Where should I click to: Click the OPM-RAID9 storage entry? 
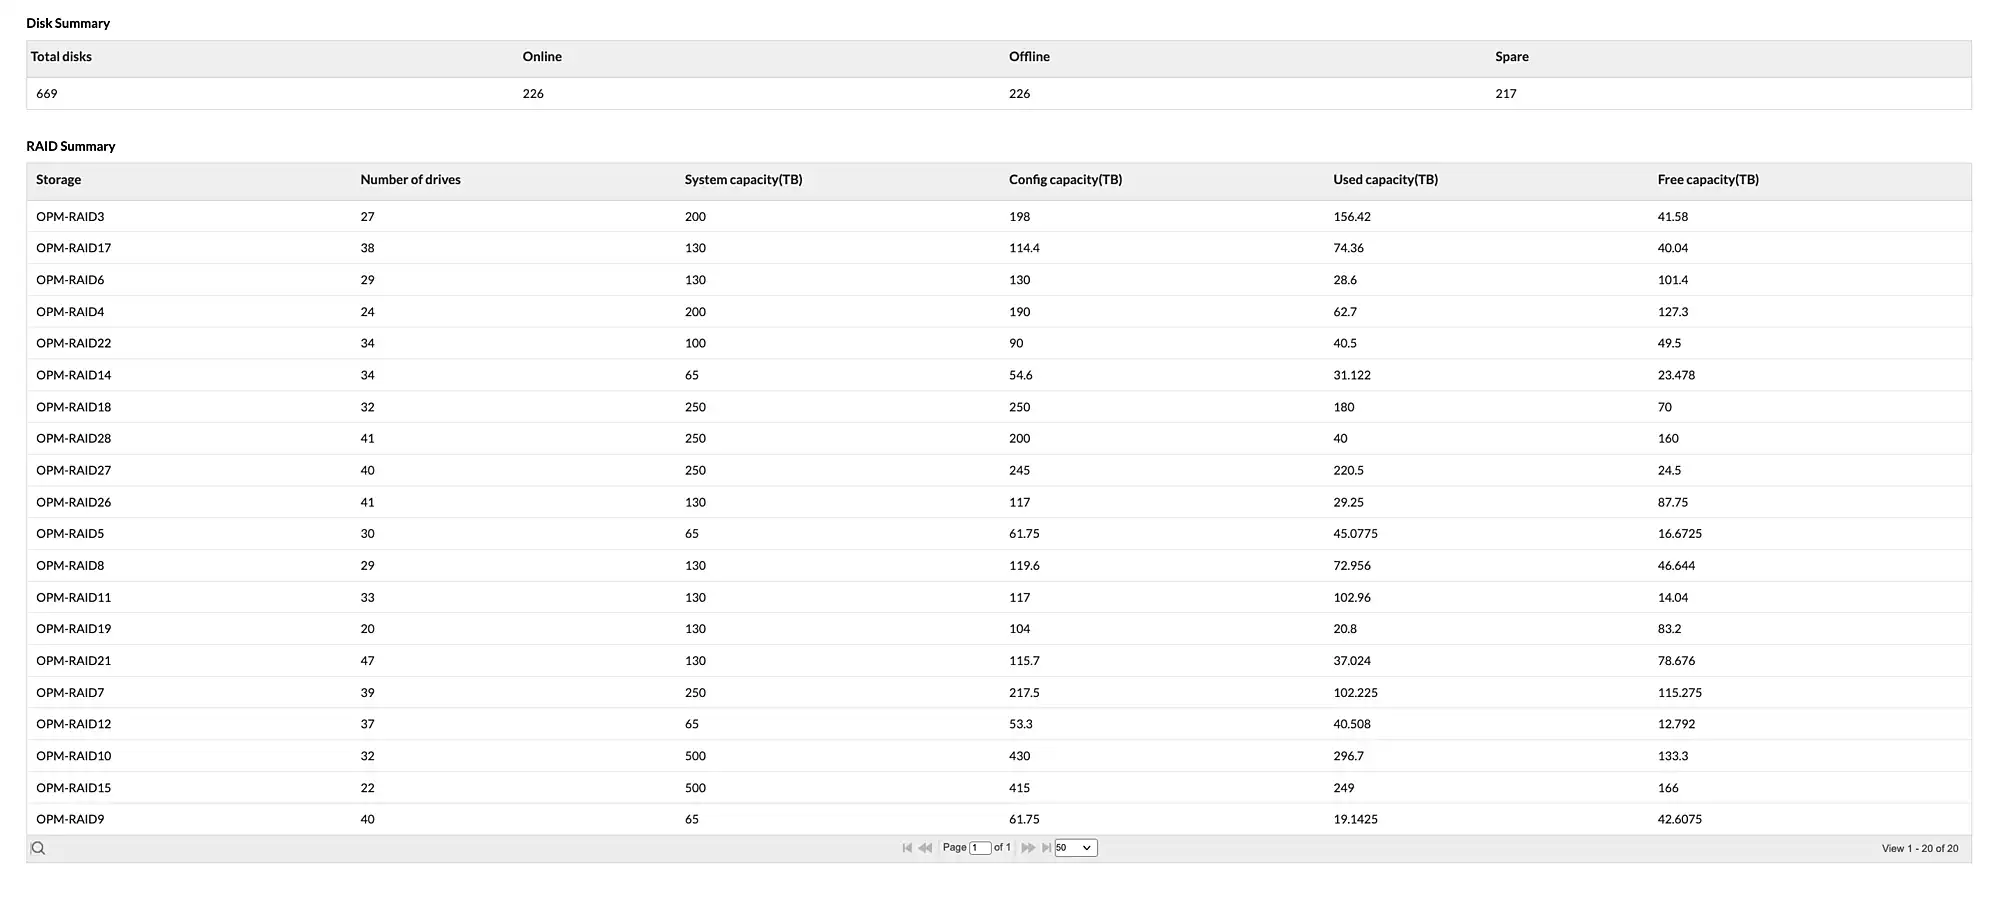pyautogui.click(x=70, y=819)
